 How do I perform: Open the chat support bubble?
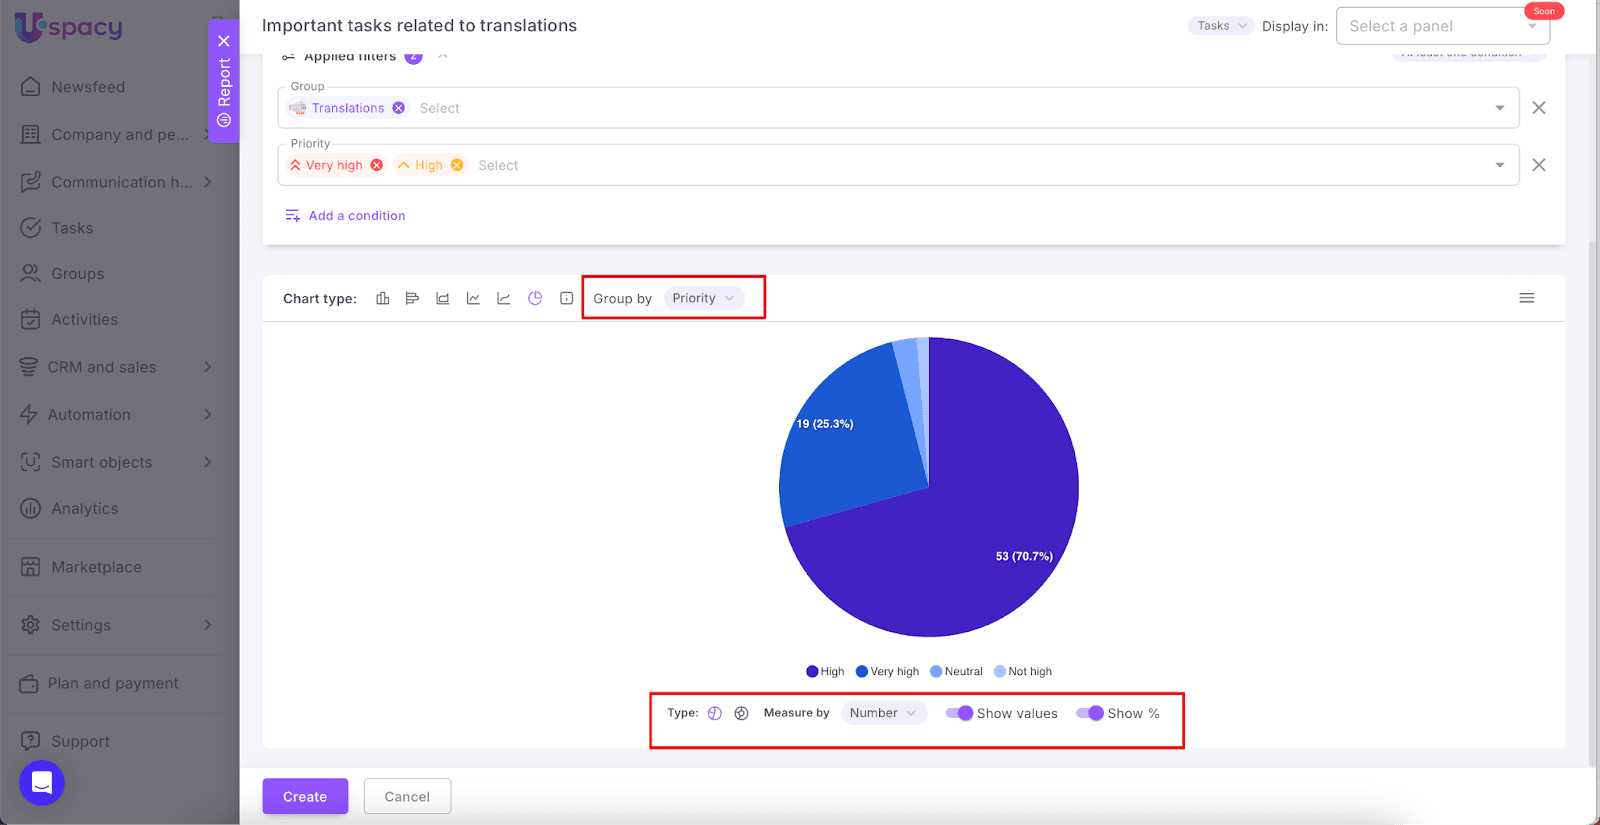coord(42,782)
